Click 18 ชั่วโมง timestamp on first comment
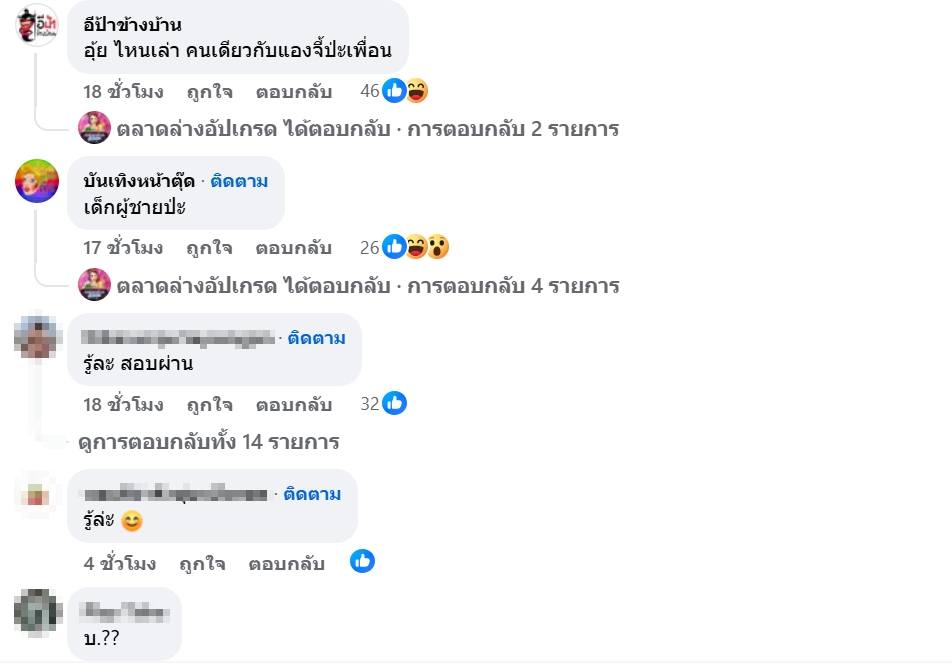This screenshot has height=663, width=952. [x=123, y=92]
